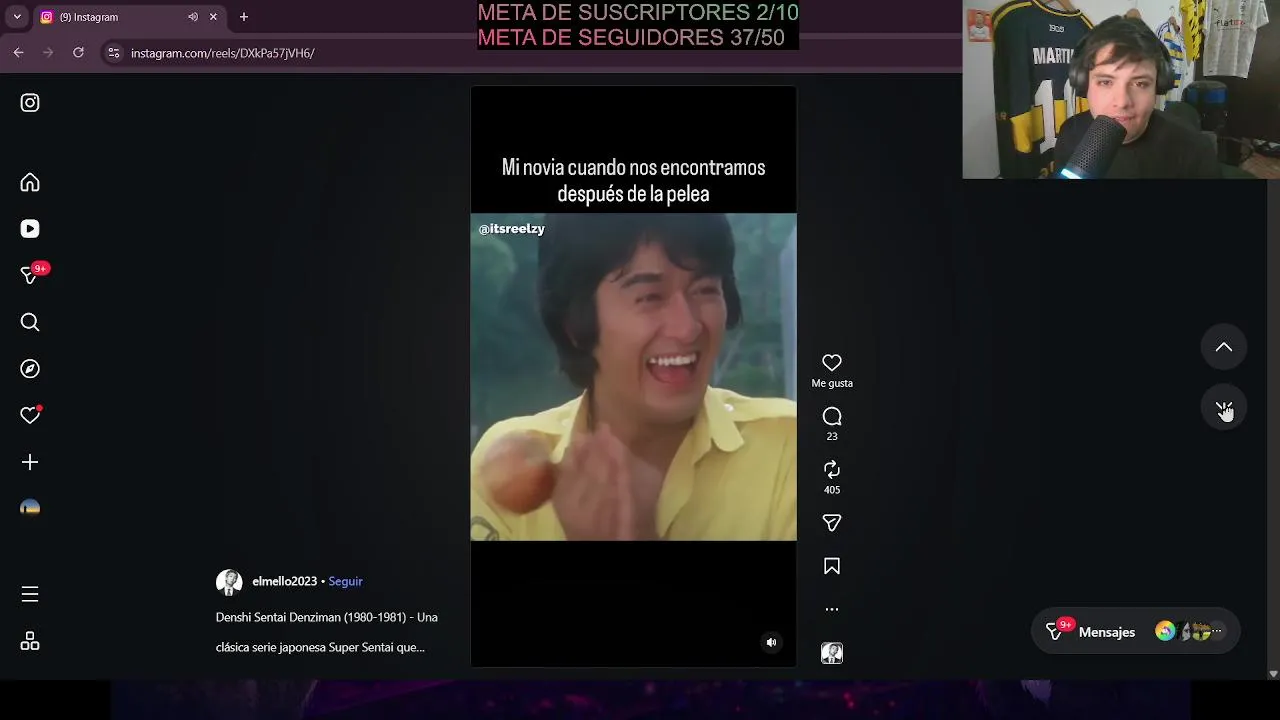The image size is (1280, 720).
Task: Open the floating Mensajes button
Action: (x=1135, y=631)
